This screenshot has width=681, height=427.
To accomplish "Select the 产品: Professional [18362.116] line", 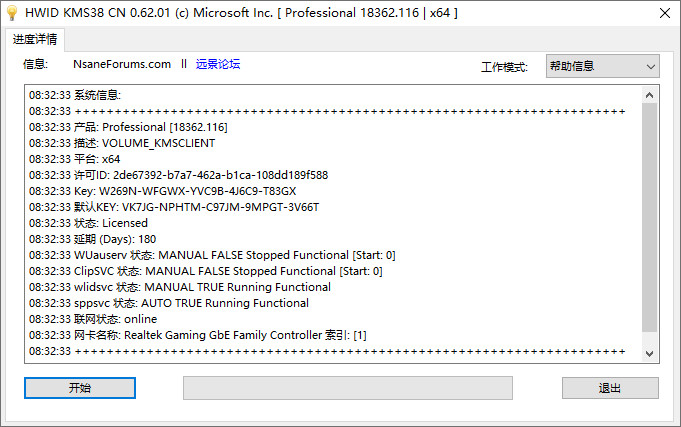I will (x=128, y=127).
